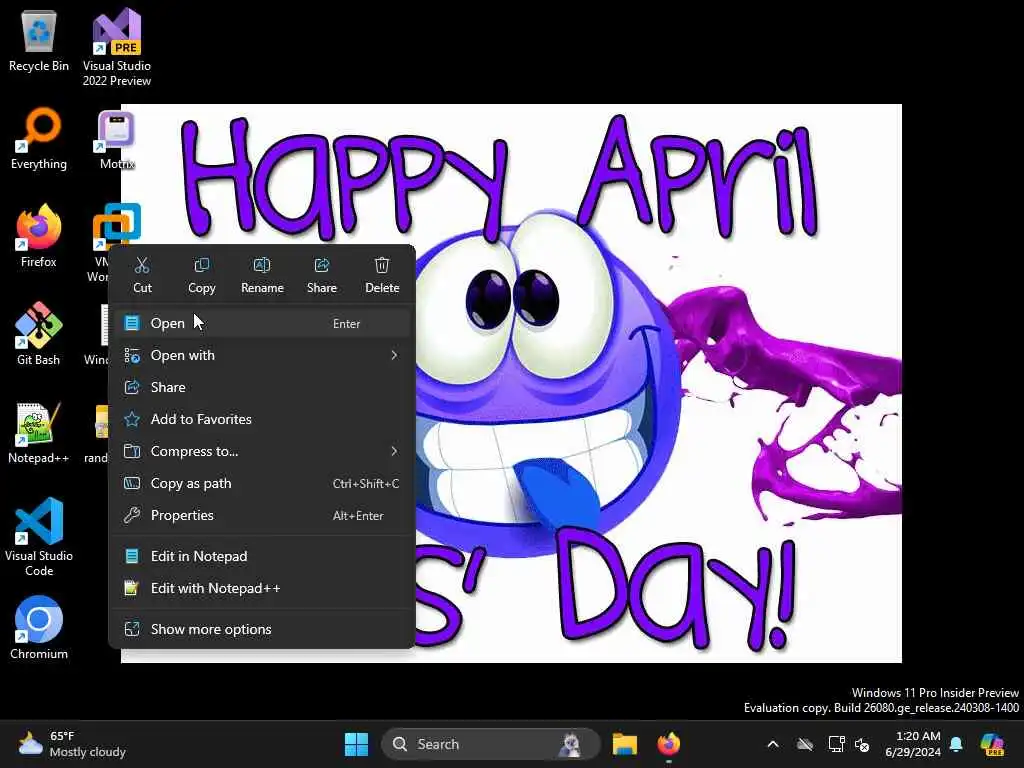The image size is (1024, 768).
Task: Choose Edit in Notepad
Action: [262, 556]
